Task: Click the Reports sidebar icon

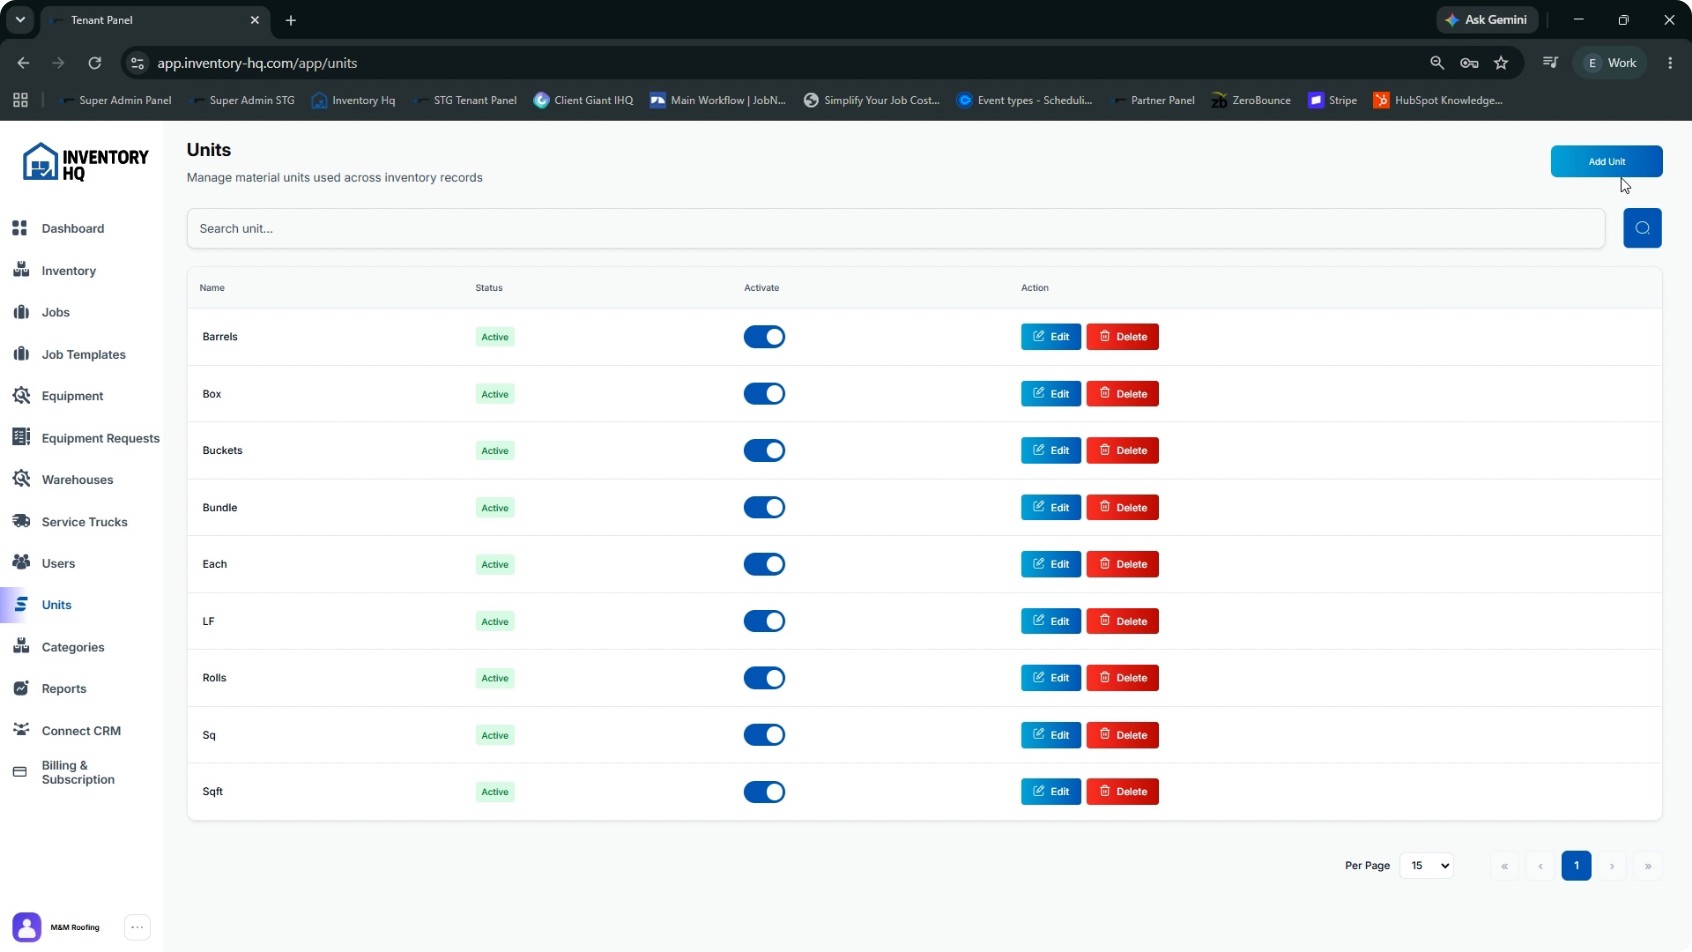Action: click(x=20, y=688)
